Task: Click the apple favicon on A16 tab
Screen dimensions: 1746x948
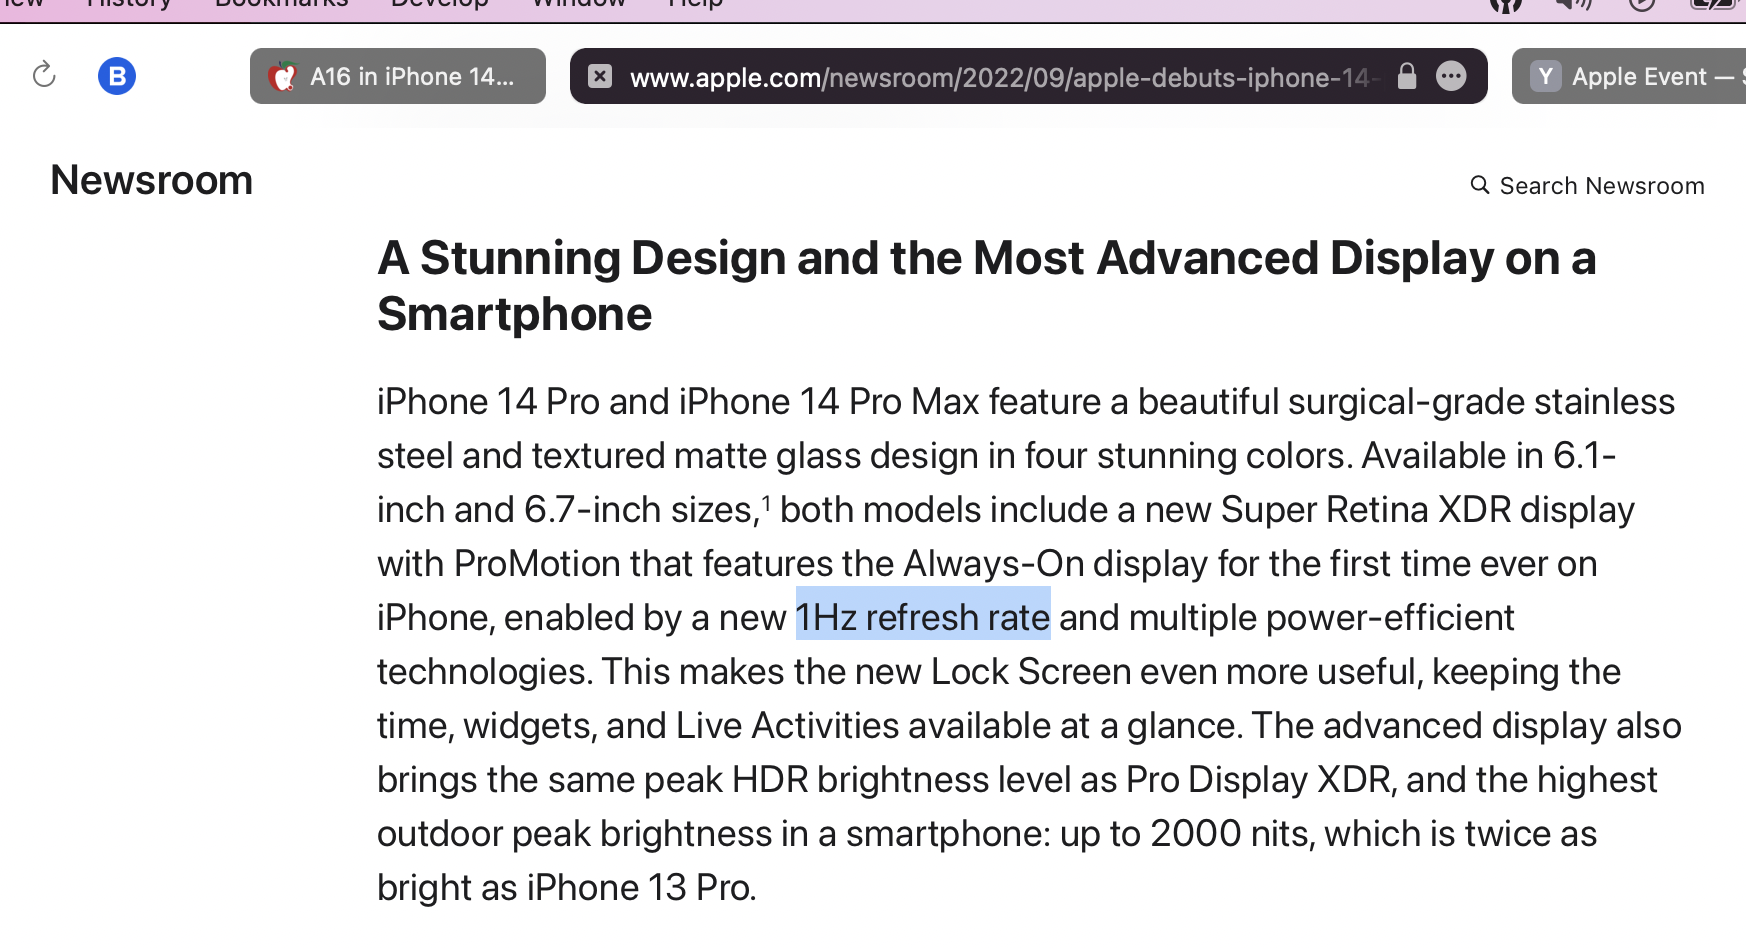Action: (284, 76)
